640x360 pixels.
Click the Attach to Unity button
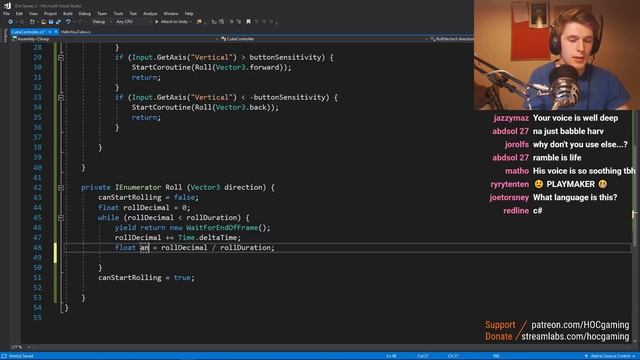[x=171, y=22]
